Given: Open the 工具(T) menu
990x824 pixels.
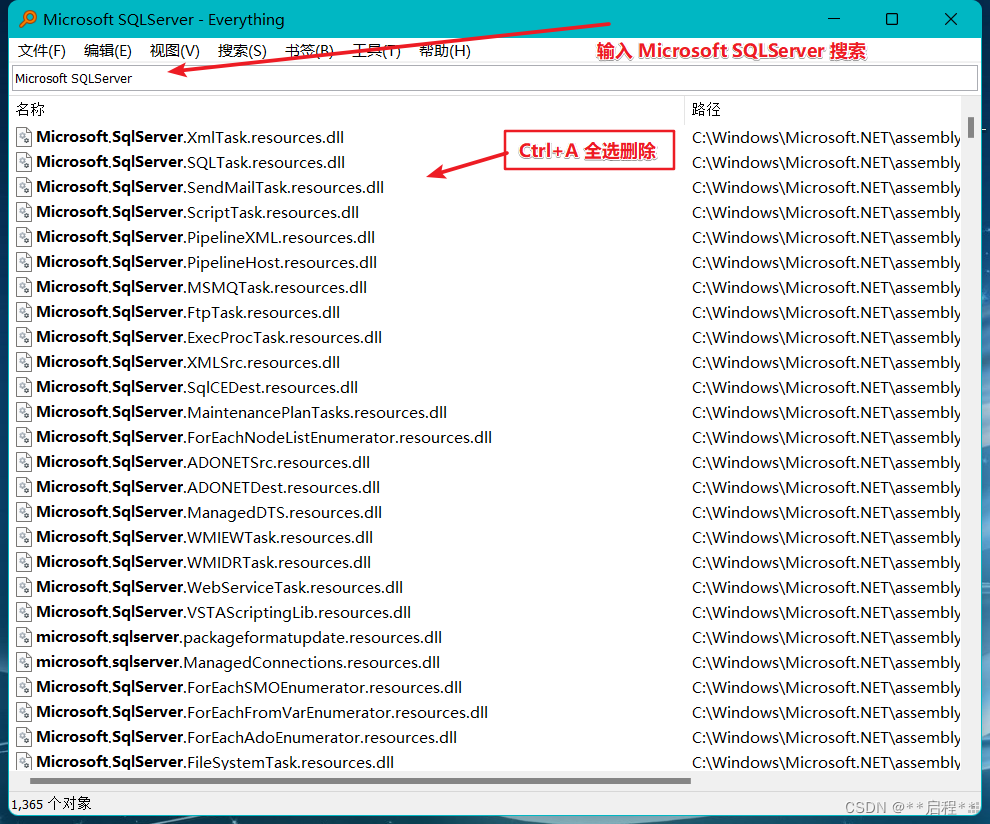Looking at the screenshot, I should click(x=376, y=51).
